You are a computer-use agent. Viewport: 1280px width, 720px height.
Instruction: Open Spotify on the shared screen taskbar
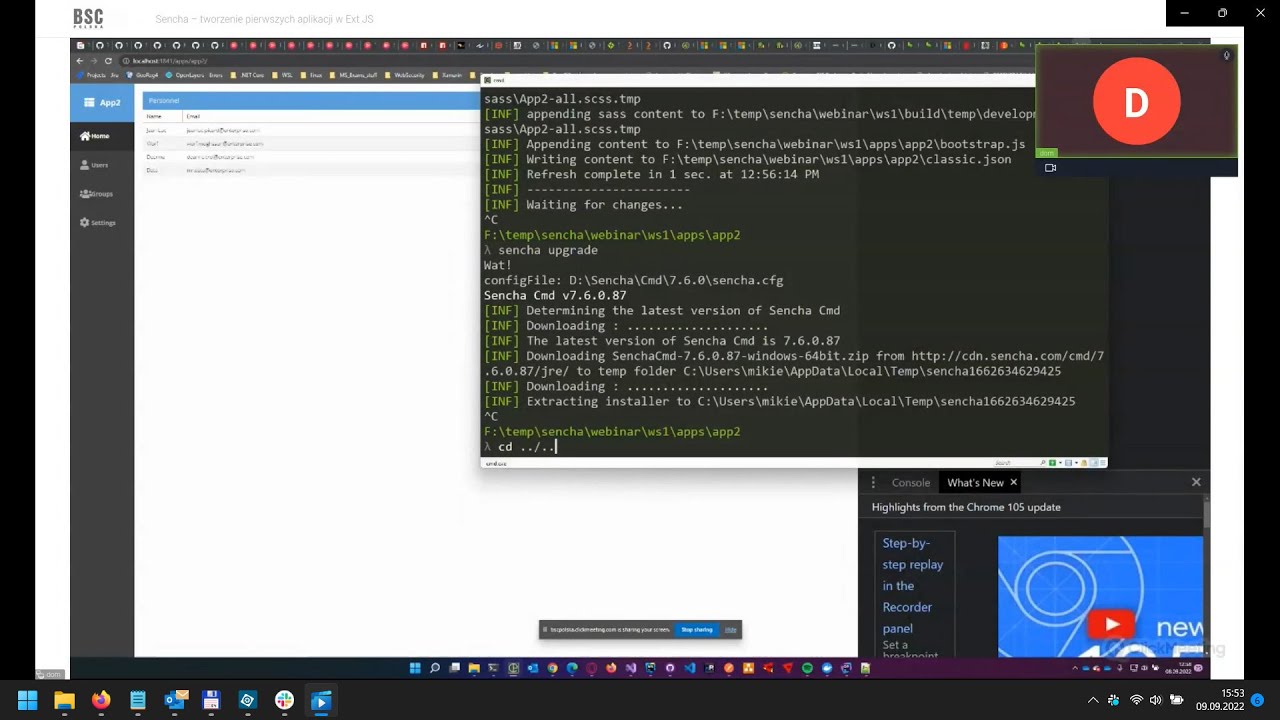[807, 668]
